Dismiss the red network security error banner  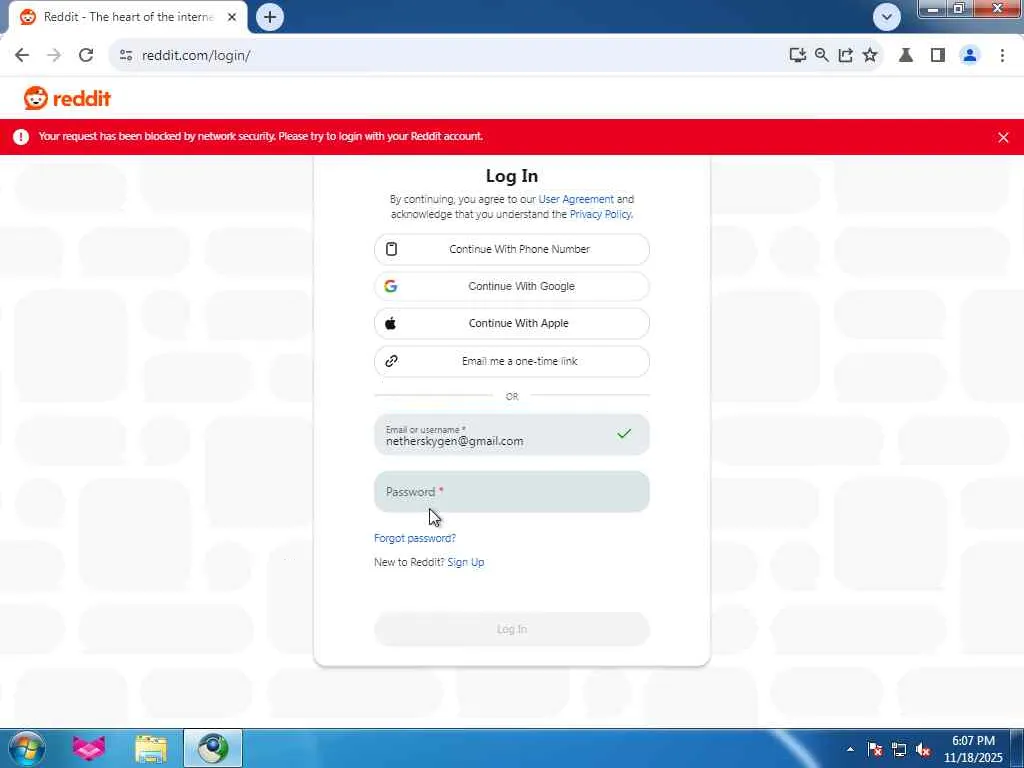pyautogui.click(x=1003, y=137)
